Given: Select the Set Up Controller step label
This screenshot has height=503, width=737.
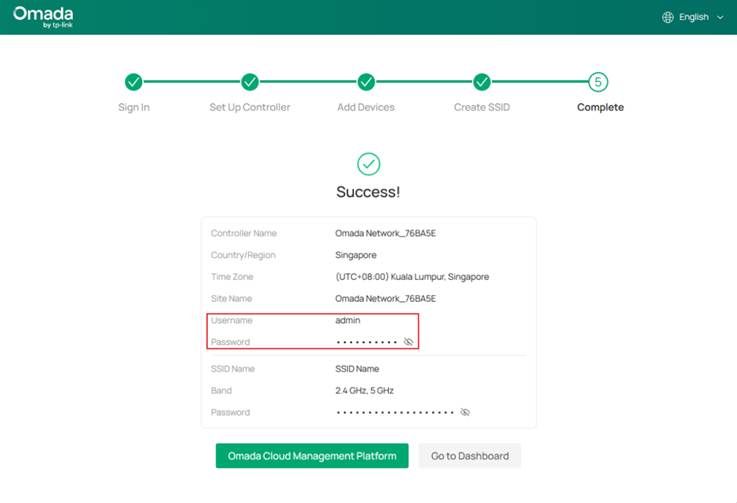Looking at the screenshot, I should click(x=250, y=107).
